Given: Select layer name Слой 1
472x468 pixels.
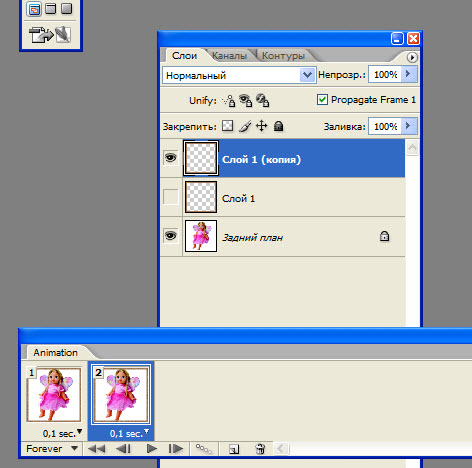Looking at the screenshot, I should (x=238, y=199).
